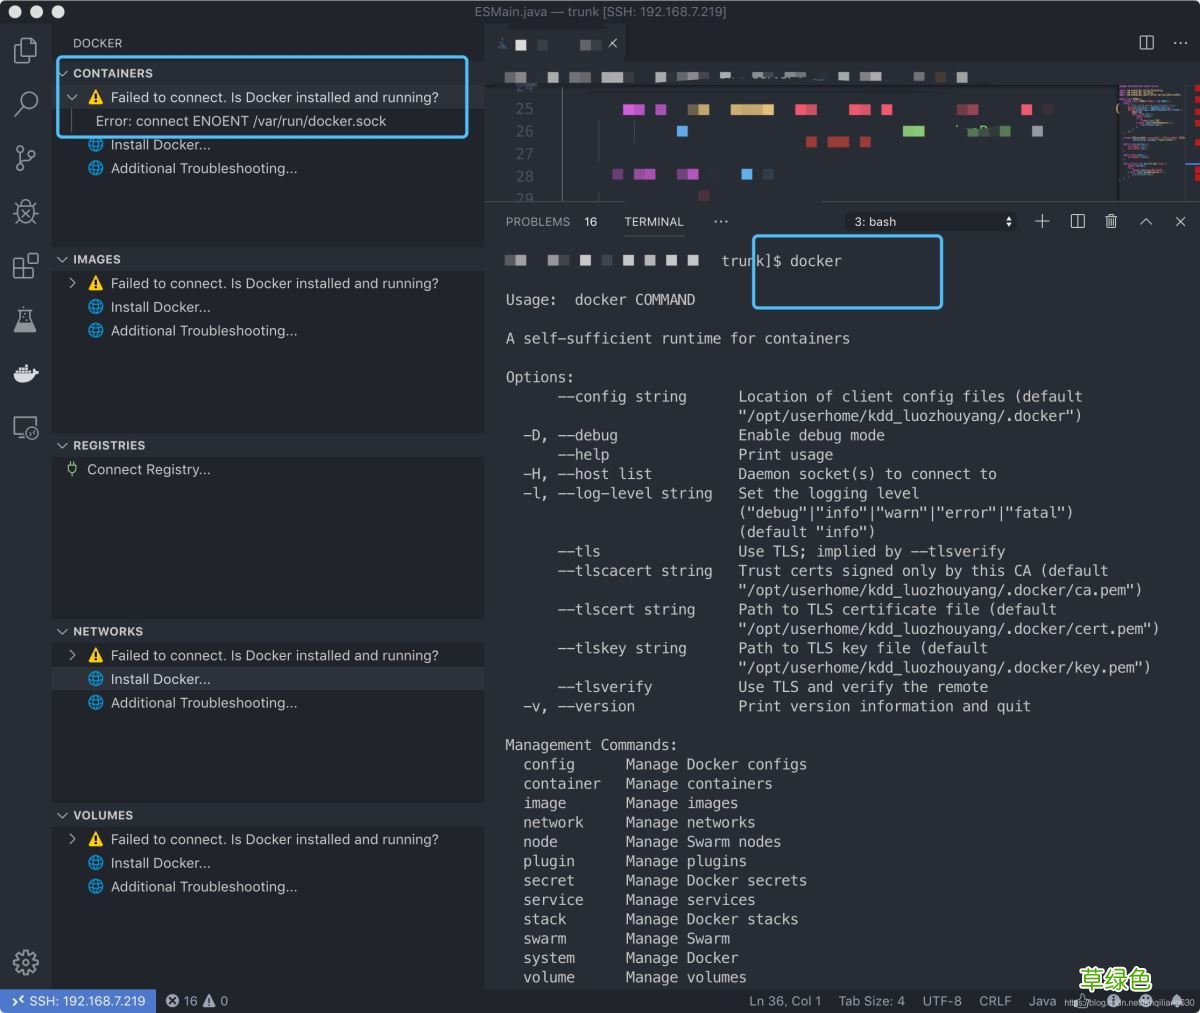Viewport: 1200px width, 1013px height.
Task: Click the plug icon beside Connect Registry
Action: click(x=72, y=468)
